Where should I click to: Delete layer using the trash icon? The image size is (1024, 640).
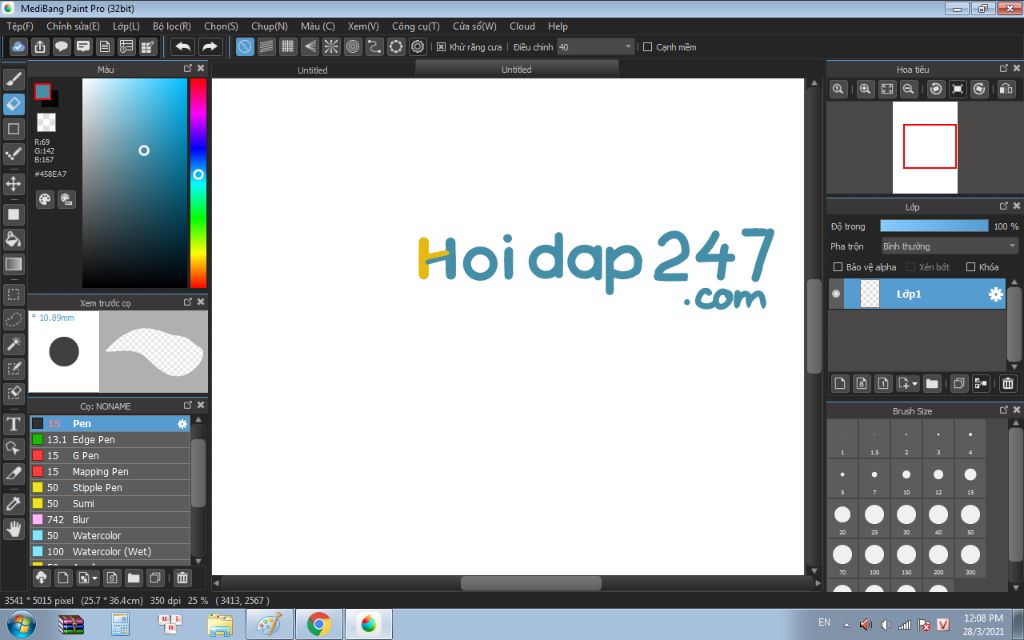click(1008, 383)
